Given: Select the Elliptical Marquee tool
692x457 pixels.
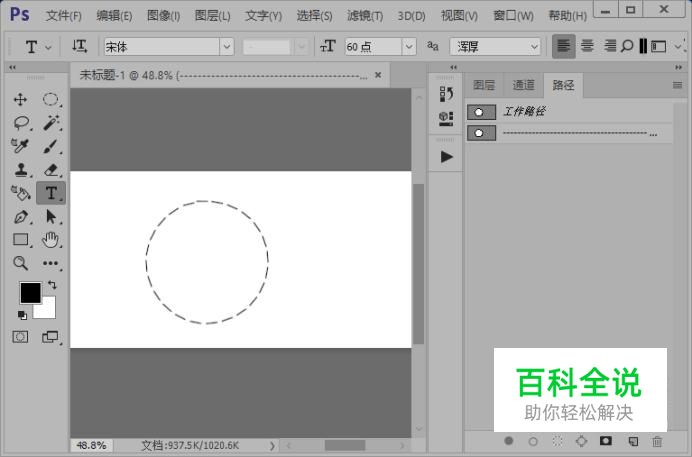Looking at the screenshot, I should 50,100.
